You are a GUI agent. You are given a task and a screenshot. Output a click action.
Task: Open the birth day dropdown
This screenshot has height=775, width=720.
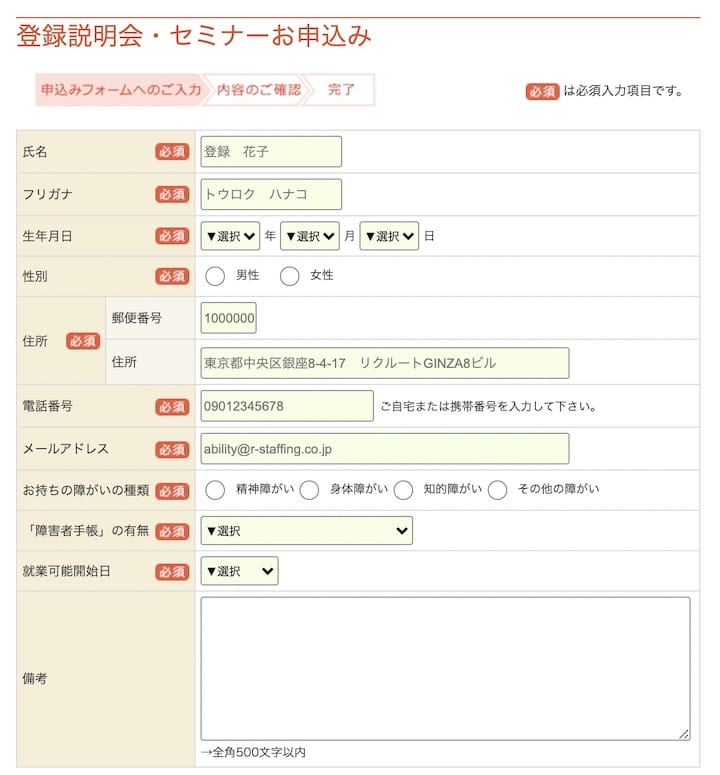point(389,236)
